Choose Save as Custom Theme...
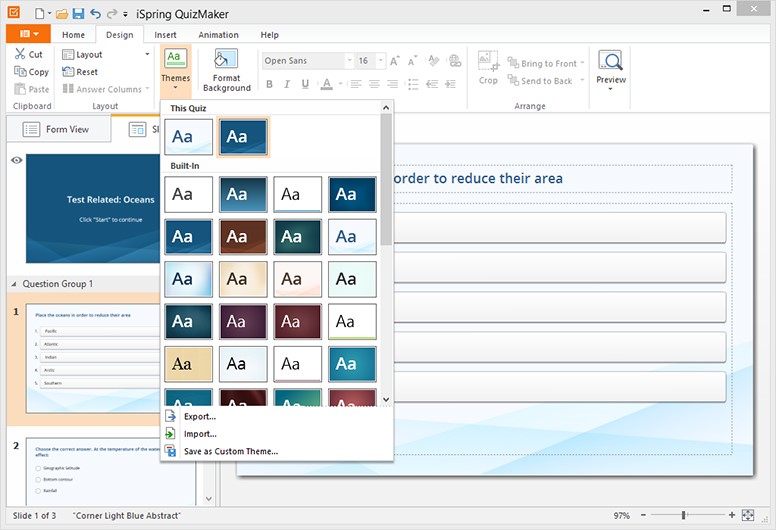 pyautogui.click(x=231, y=451)
